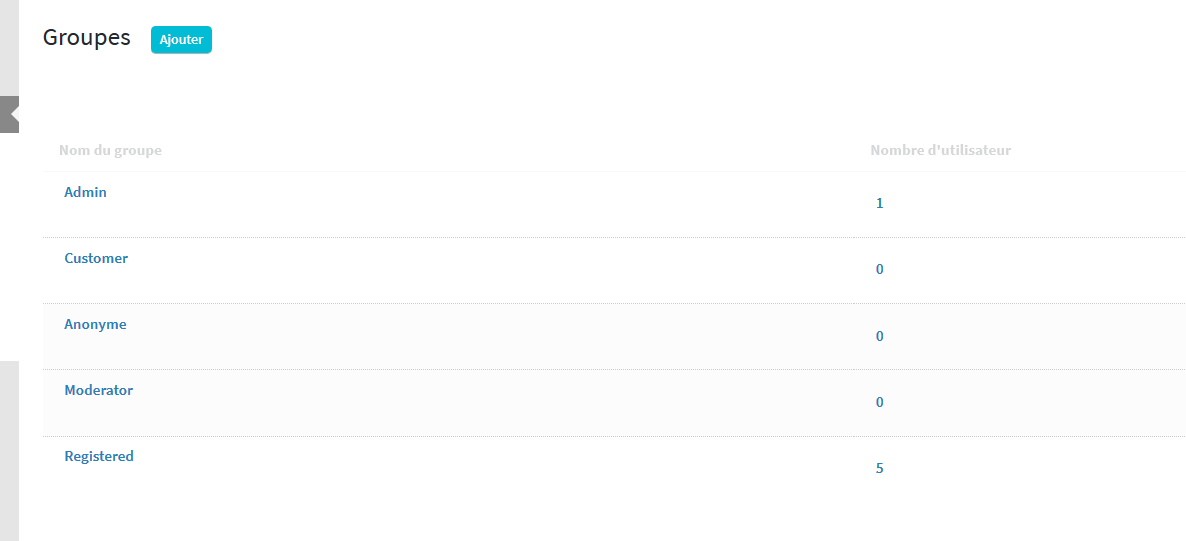Sort by the Nom du groupe column header
Screen dimensions: 1186x541
[x=110, y=151]
